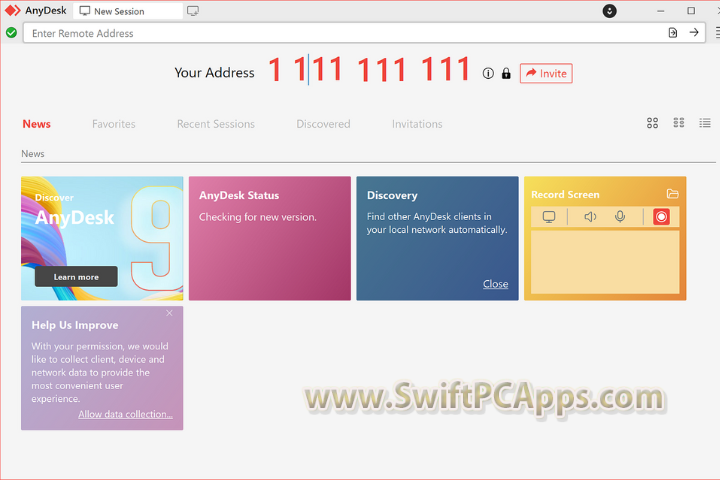
Task: Click the address info icon
Action: tap(488, 73)
